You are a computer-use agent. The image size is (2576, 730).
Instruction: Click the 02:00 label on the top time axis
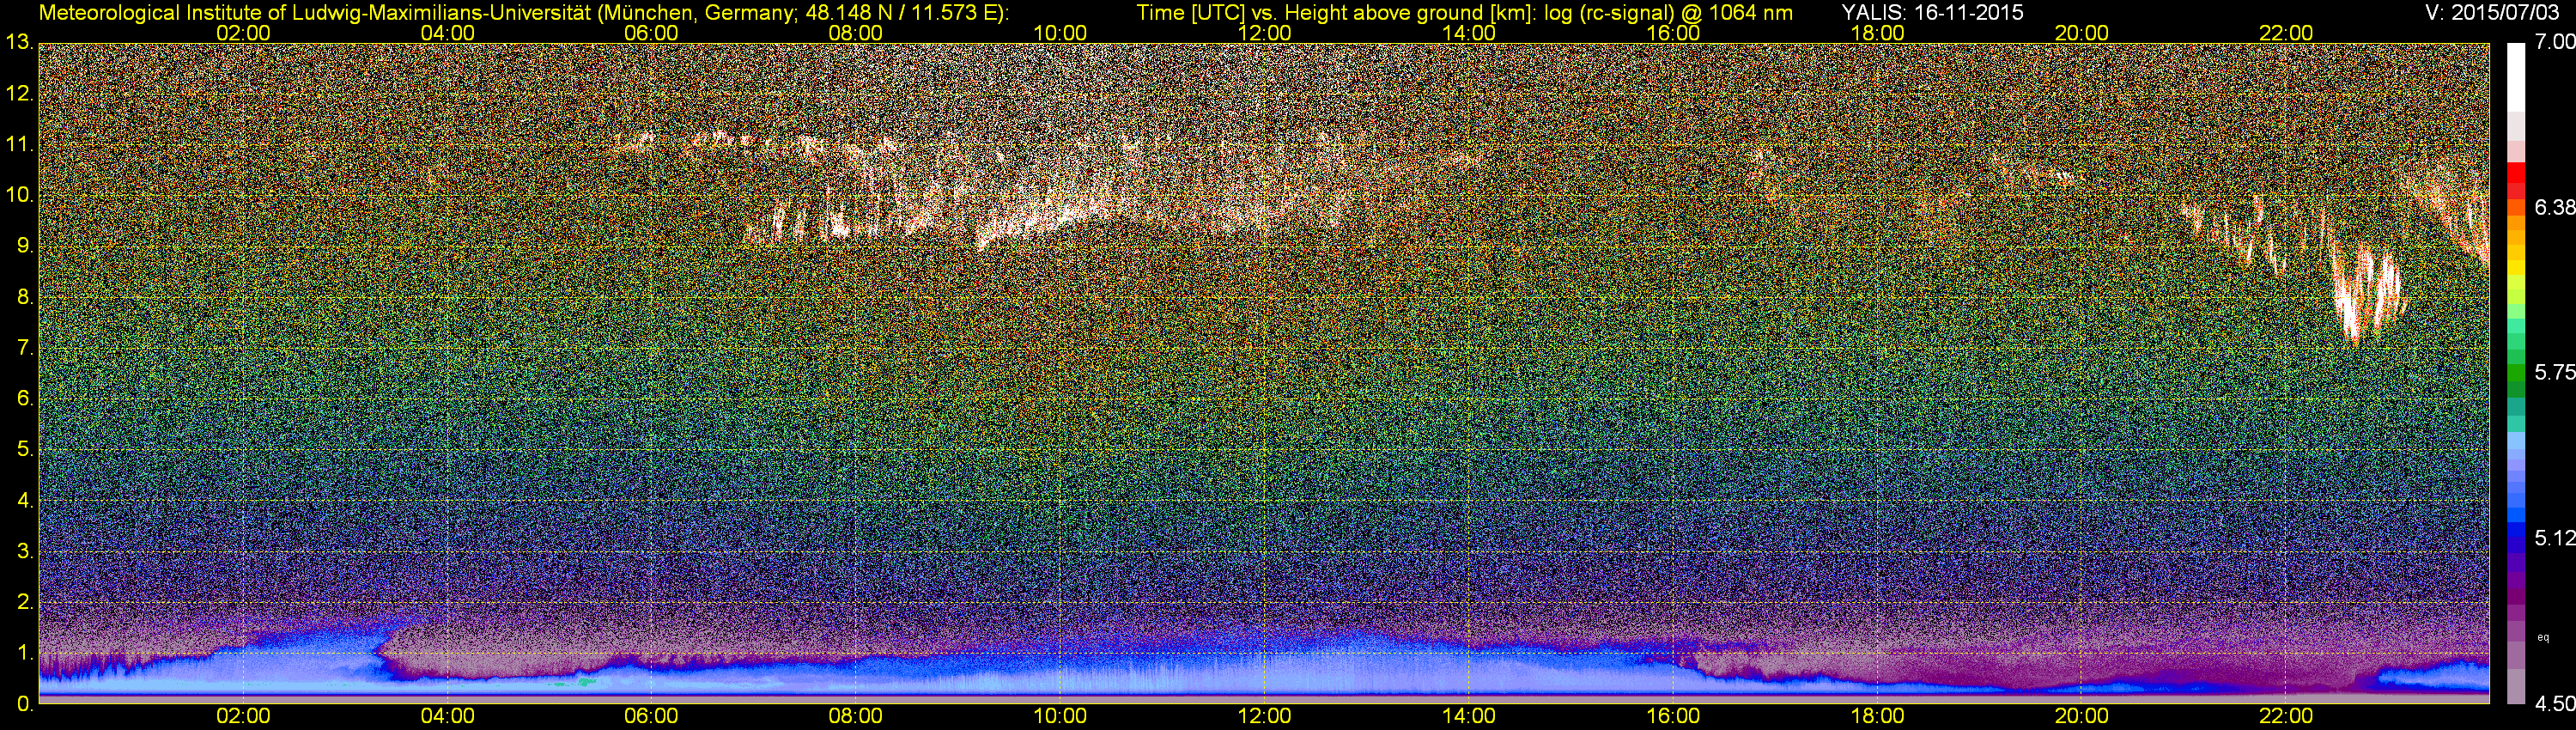[243, 33]
